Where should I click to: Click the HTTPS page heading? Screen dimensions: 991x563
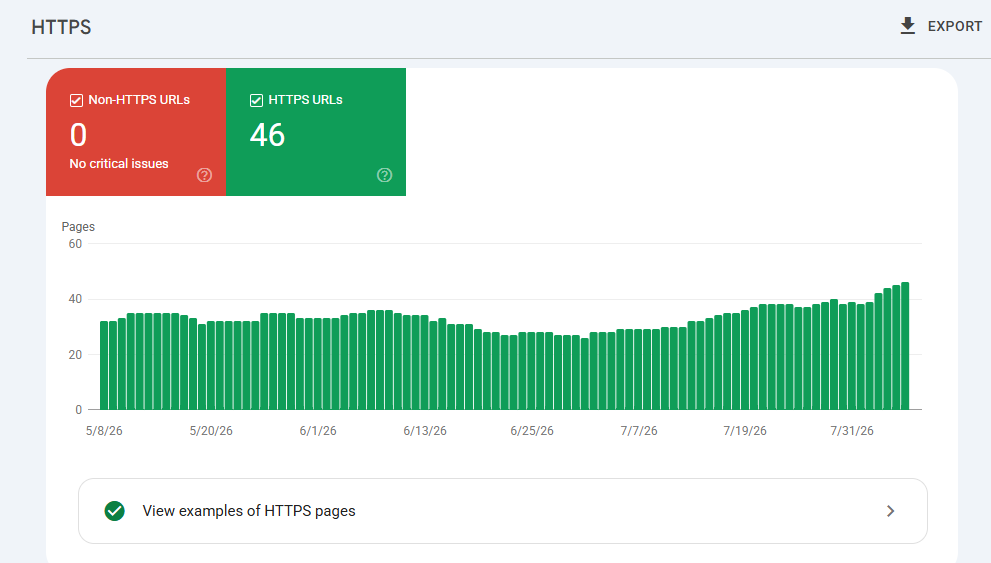pos(61,27)
